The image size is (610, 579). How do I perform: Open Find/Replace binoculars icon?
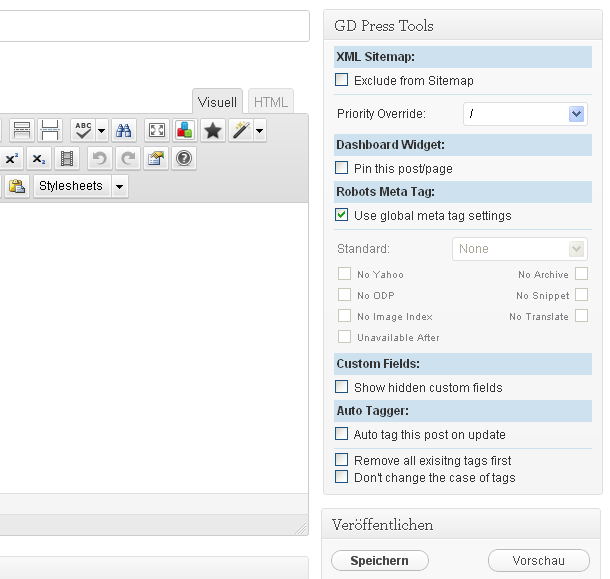[124, 130]
